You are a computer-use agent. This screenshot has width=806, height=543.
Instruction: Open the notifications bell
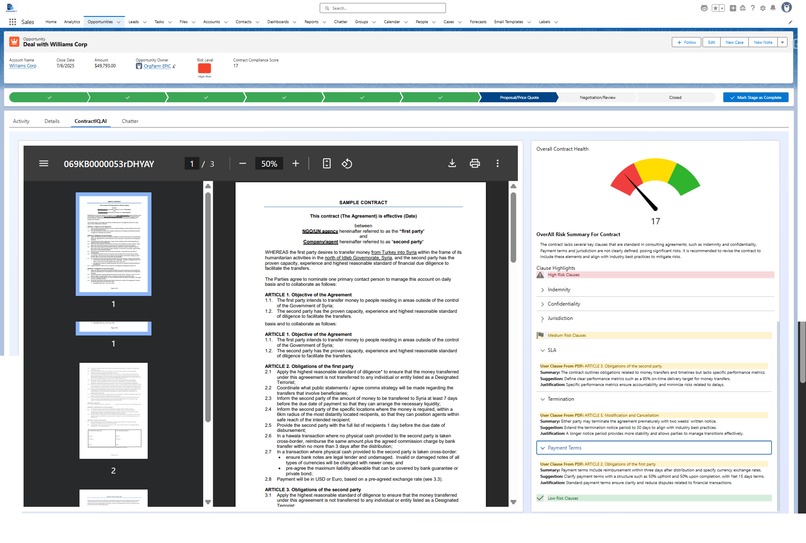tap(773, 8)
